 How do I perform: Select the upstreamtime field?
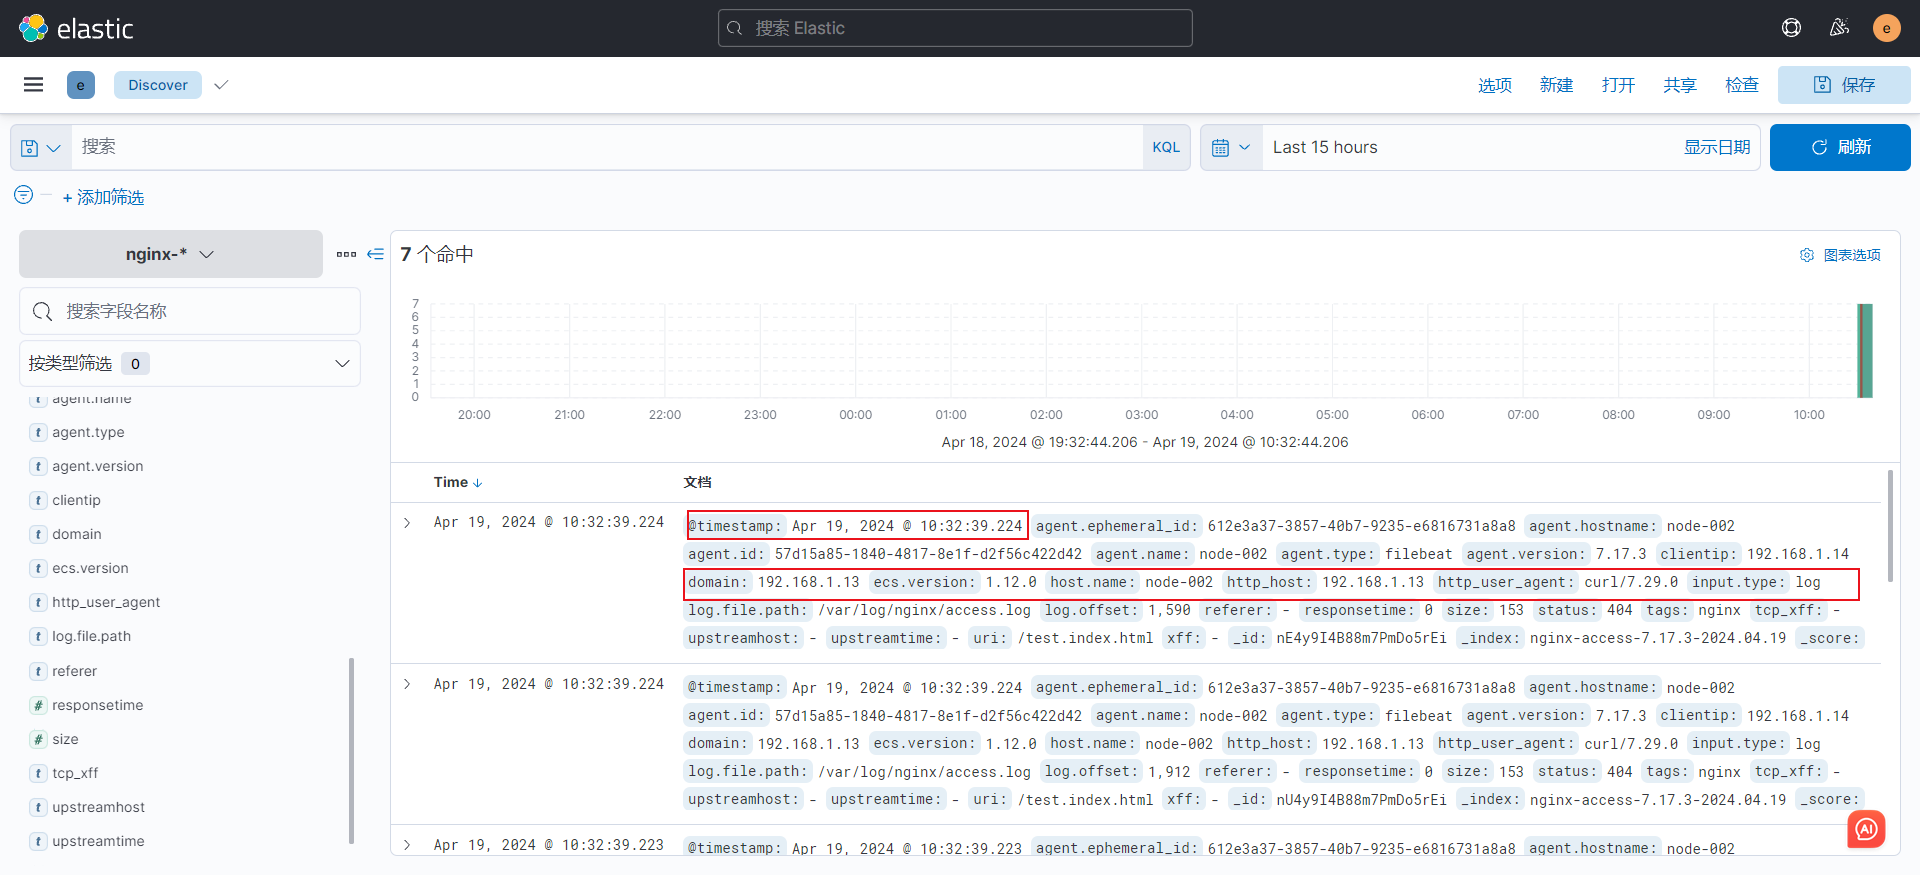[x=98, y=841]
